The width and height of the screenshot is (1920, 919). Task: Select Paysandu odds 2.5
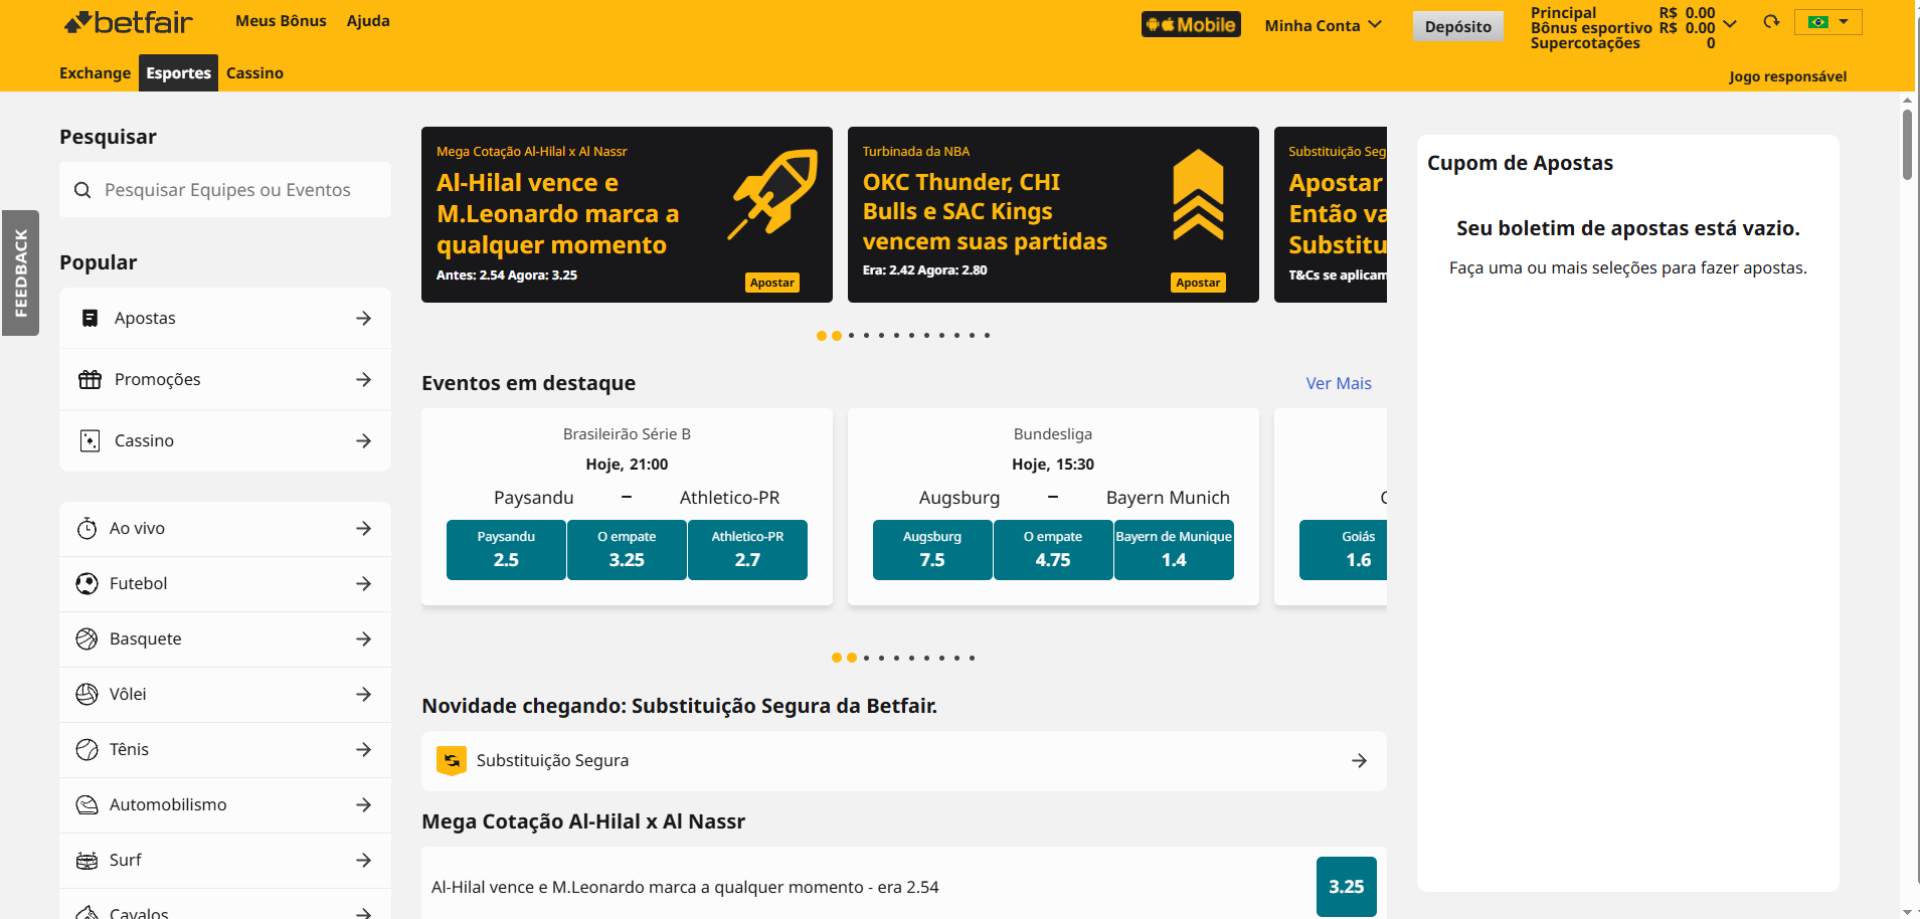pos(506,550)
